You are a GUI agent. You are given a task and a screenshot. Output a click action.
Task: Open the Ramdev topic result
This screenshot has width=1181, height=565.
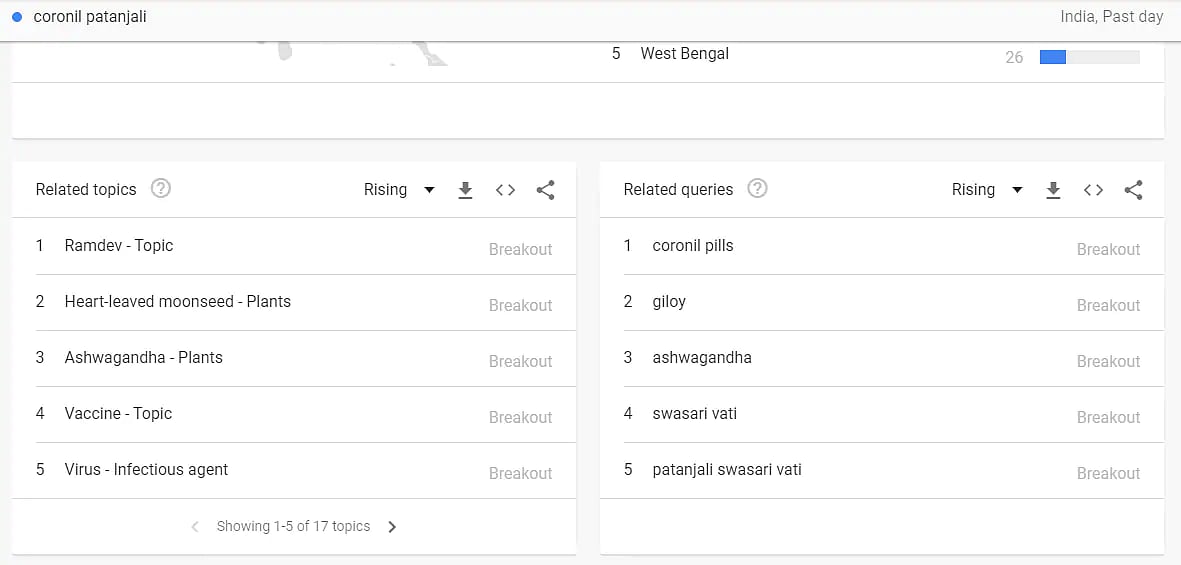pos(119,246)
